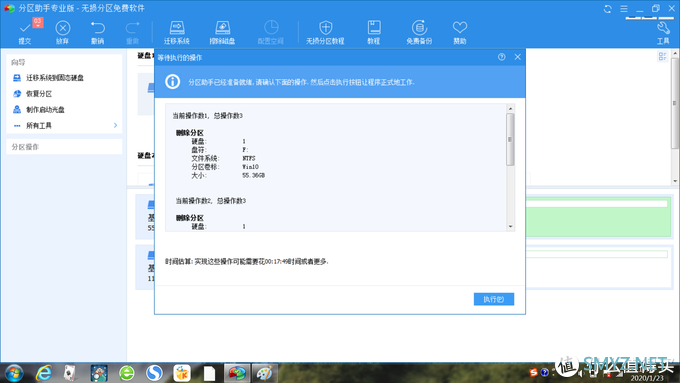This screenshot has width=680, height=383.
Task: Open the 免费备份 (free backup) icon
Action: point(419,27)
